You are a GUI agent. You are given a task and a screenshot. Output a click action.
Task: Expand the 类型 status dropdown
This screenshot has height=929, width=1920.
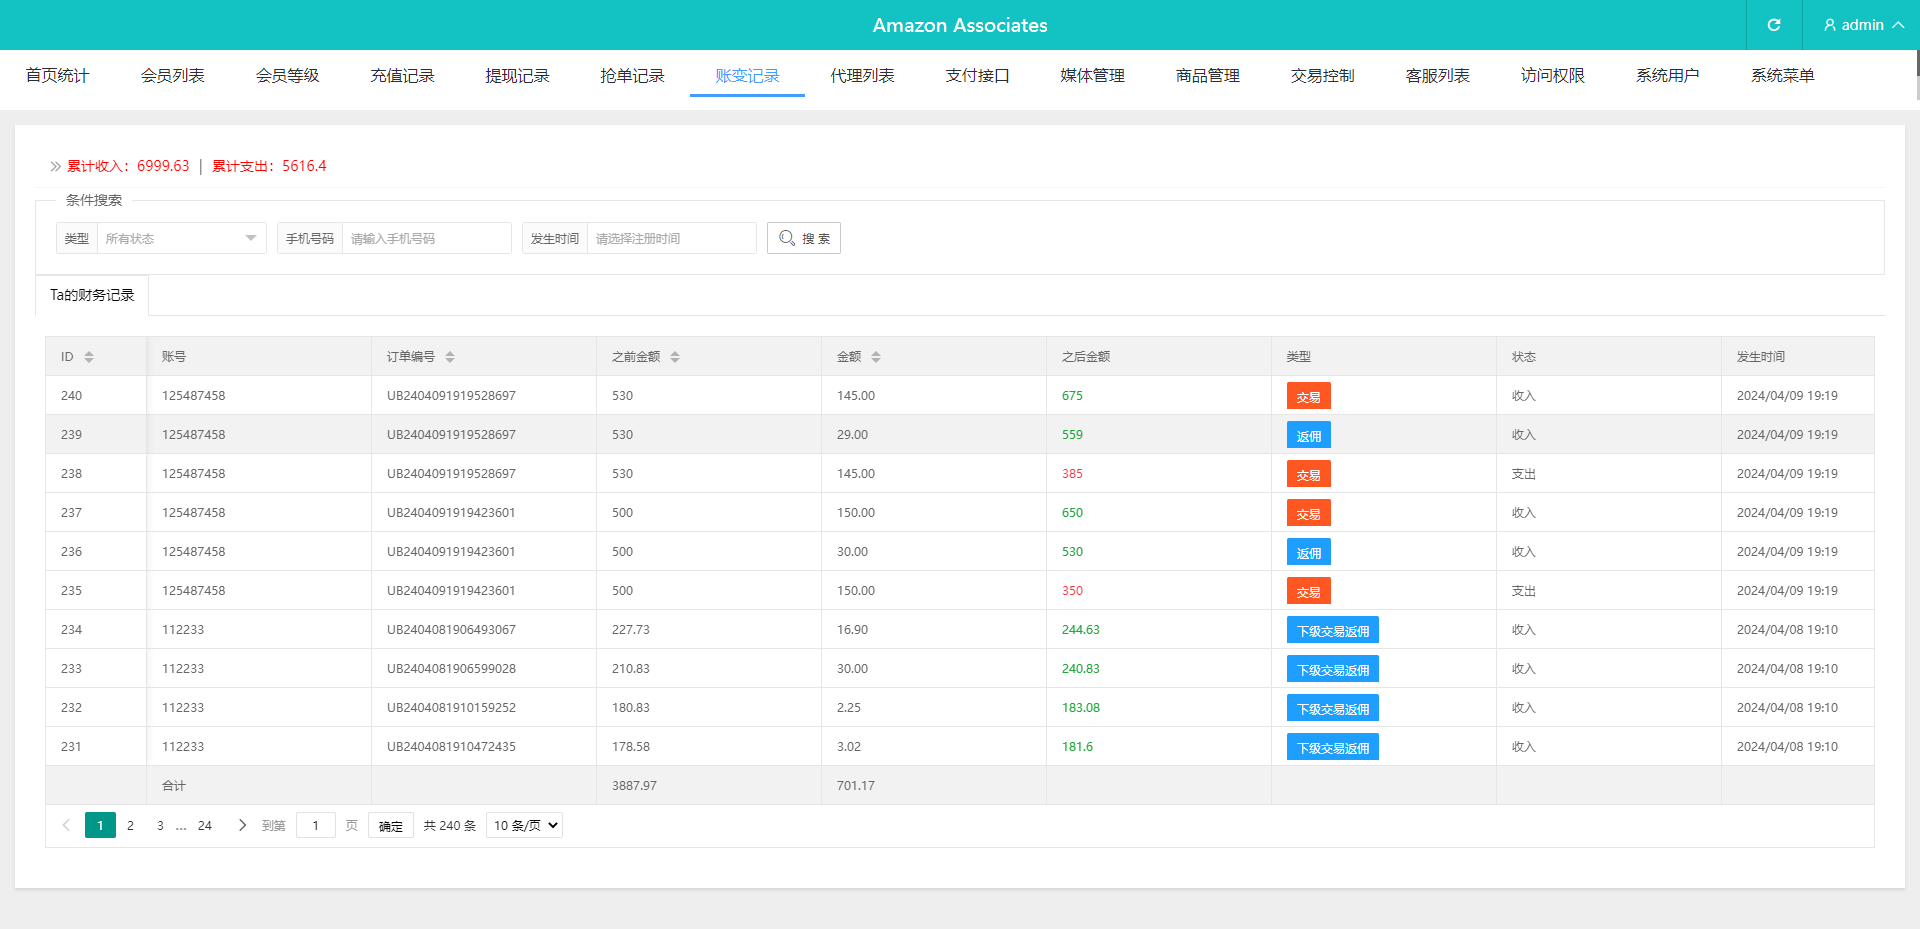point(181,238)
